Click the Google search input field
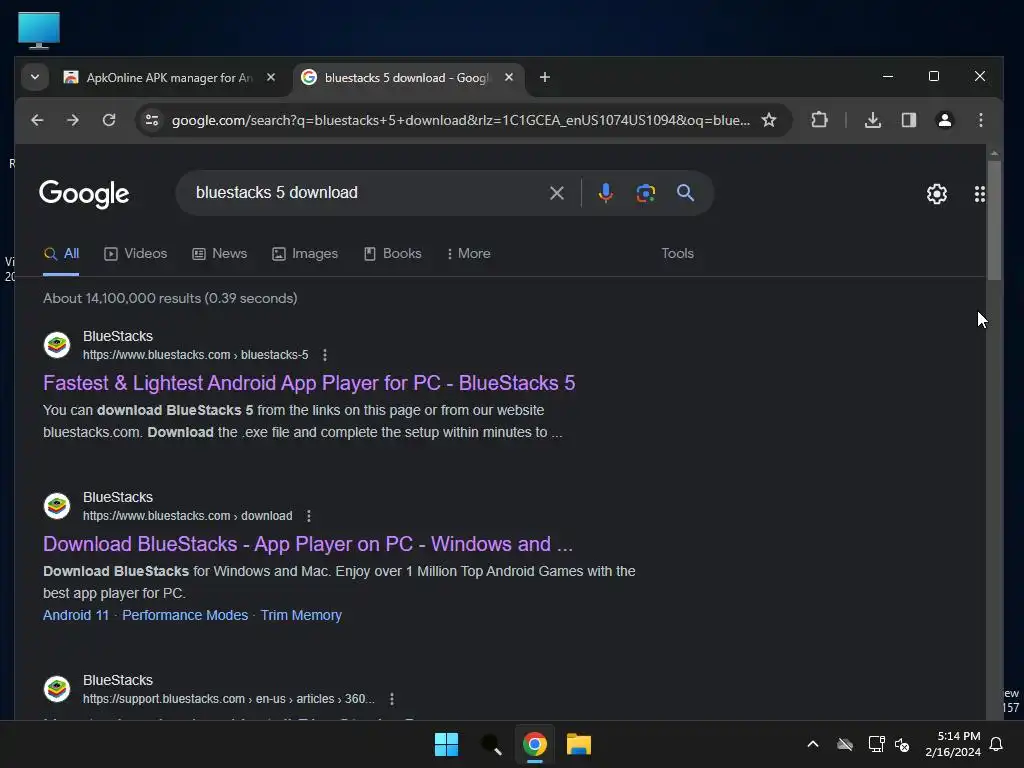Screen dimensions: 1024x768 pos(366,193)
